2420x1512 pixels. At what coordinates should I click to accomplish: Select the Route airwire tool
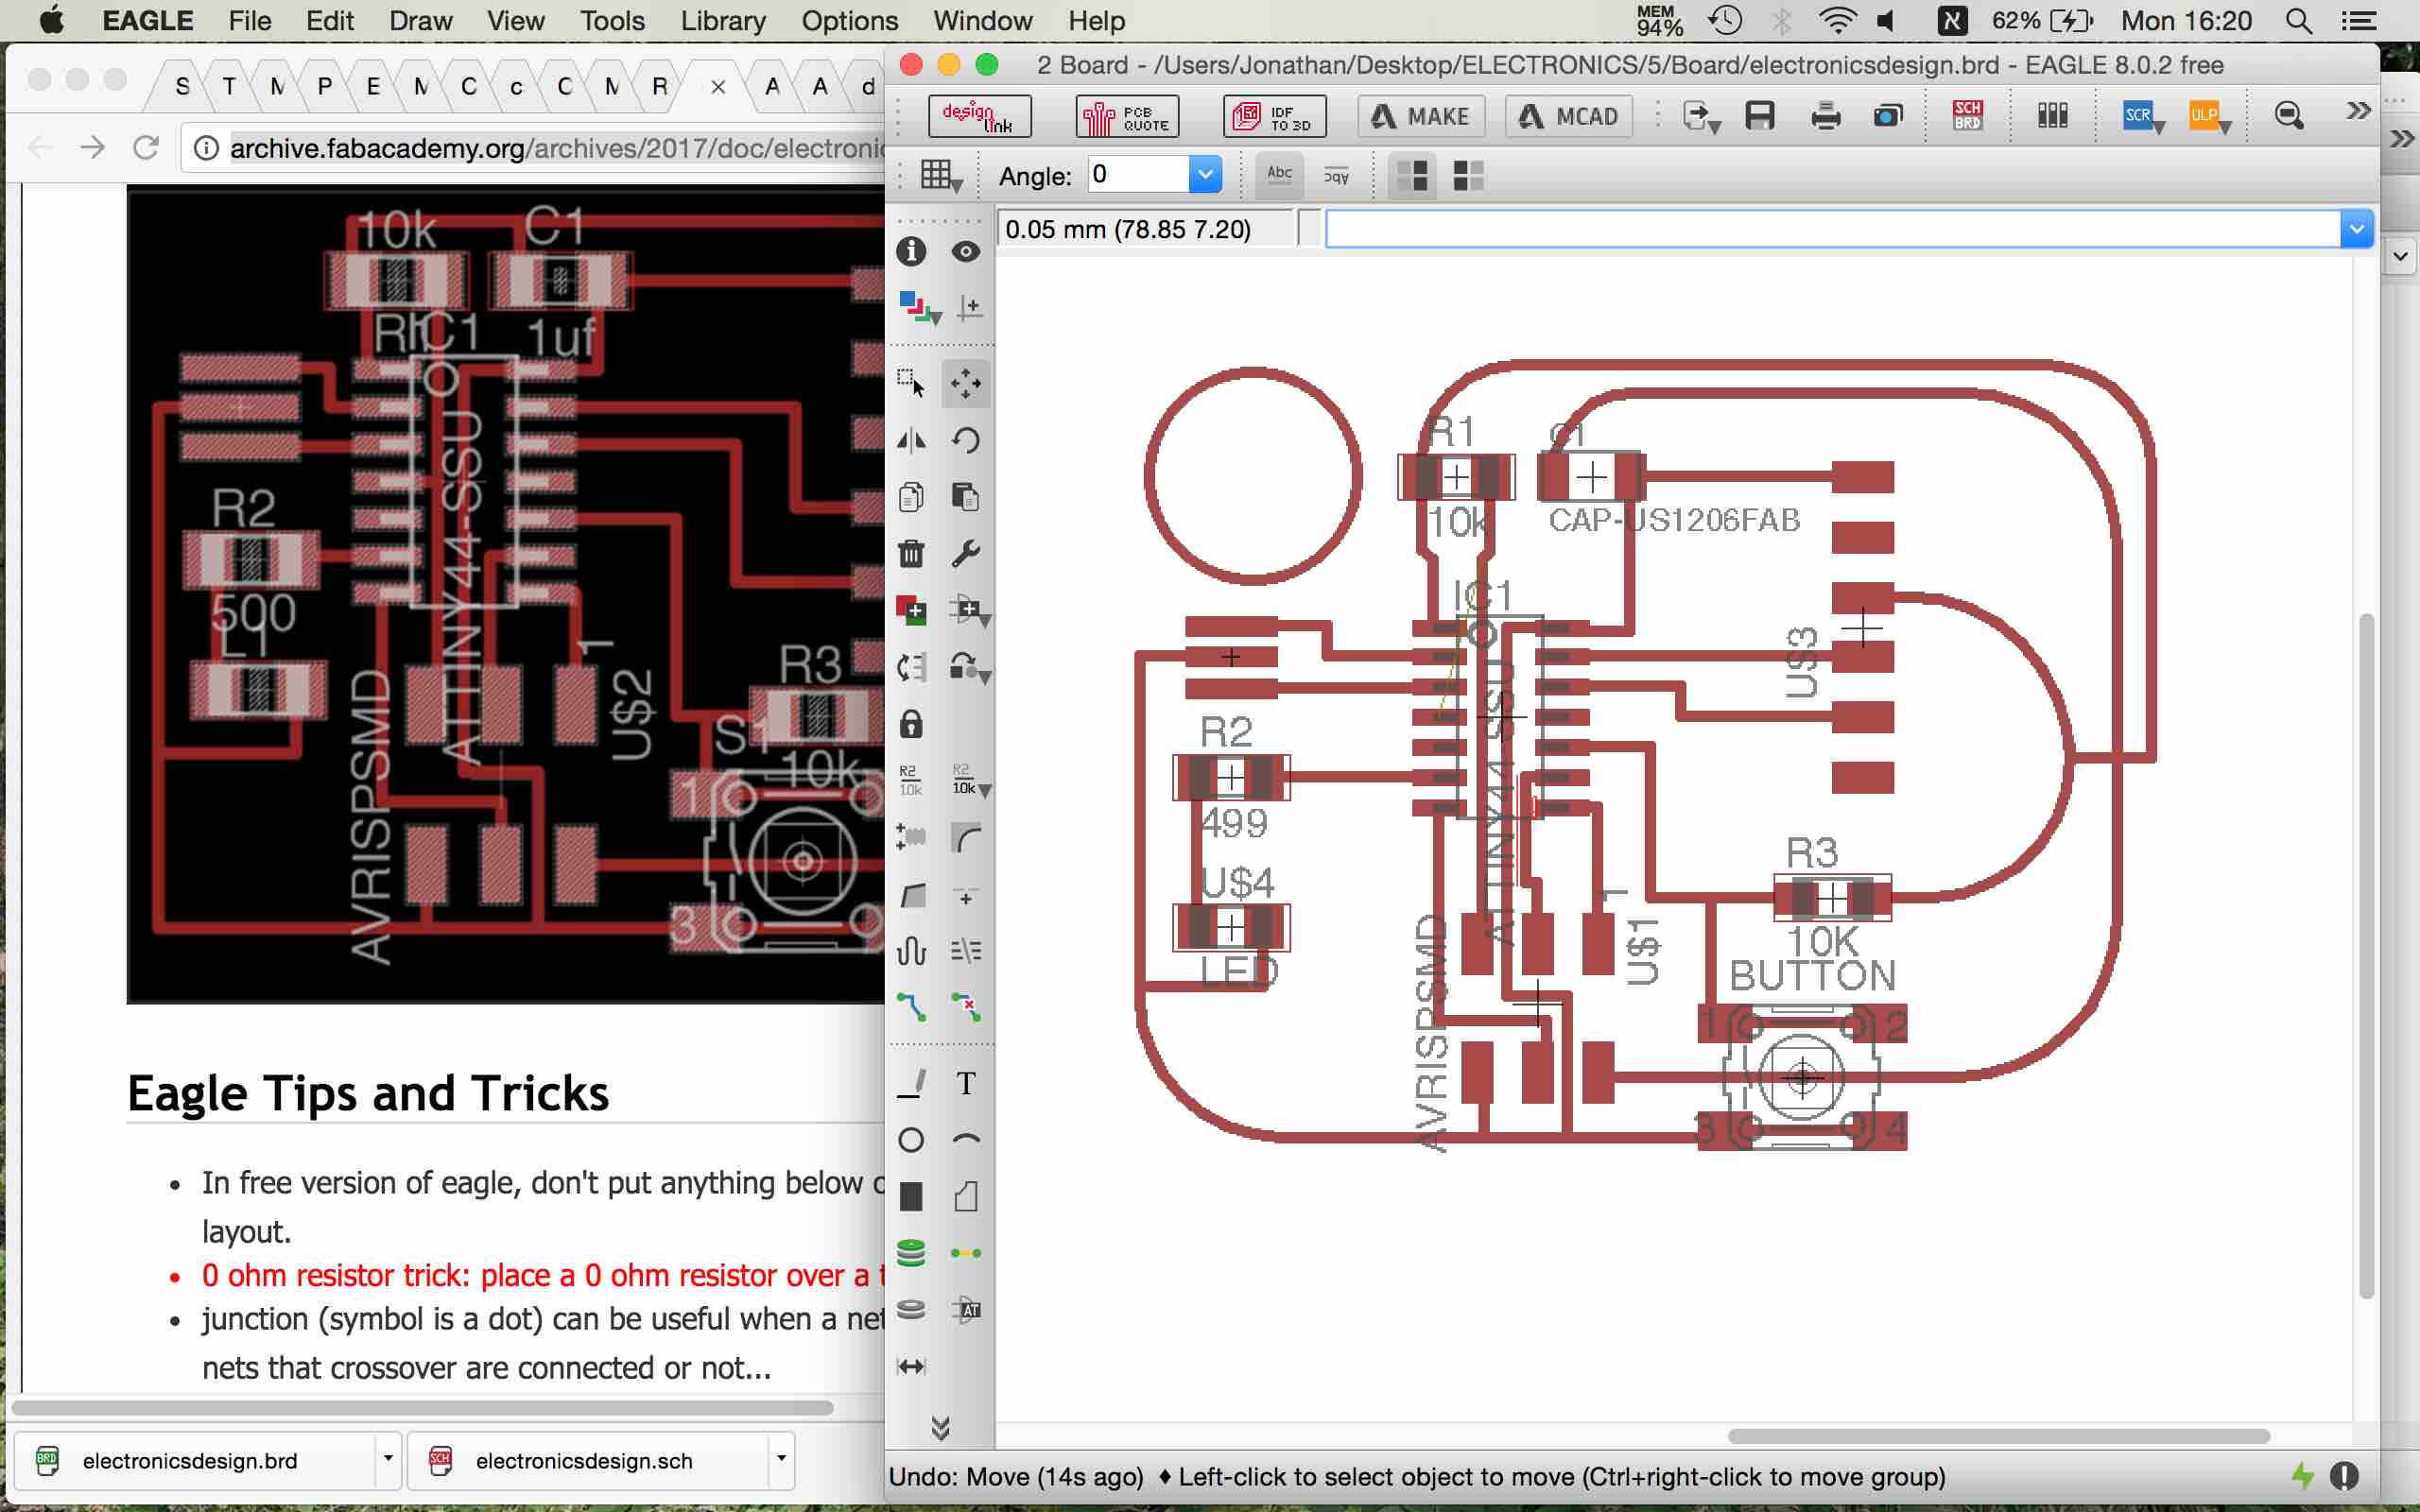(911, 1007)
